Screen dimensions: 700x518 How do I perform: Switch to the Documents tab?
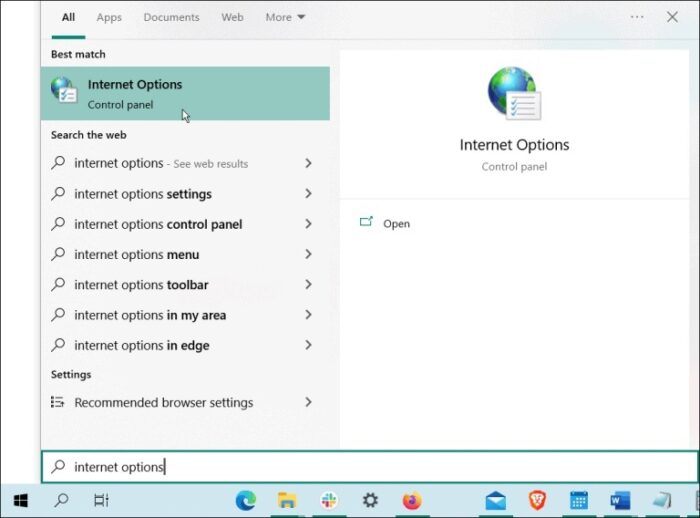pyautogui.click(x=171, y=17)
